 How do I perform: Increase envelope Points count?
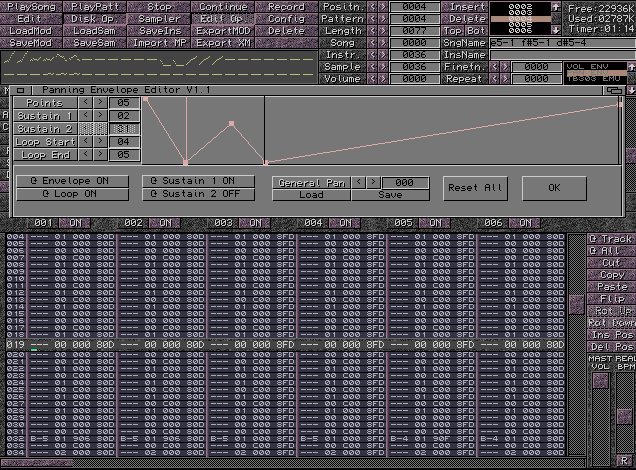click(100, 103)
